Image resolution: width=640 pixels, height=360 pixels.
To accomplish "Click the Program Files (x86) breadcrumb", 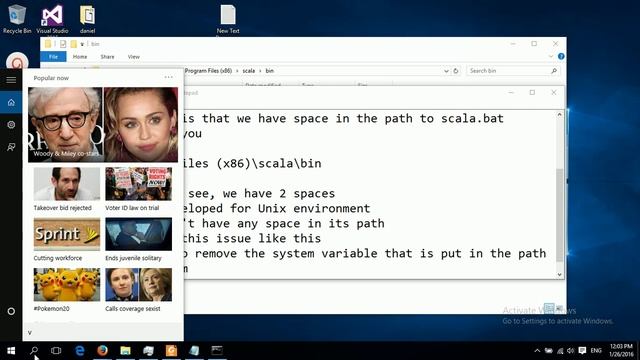I will pyautogui.click(x=209, y=71).
